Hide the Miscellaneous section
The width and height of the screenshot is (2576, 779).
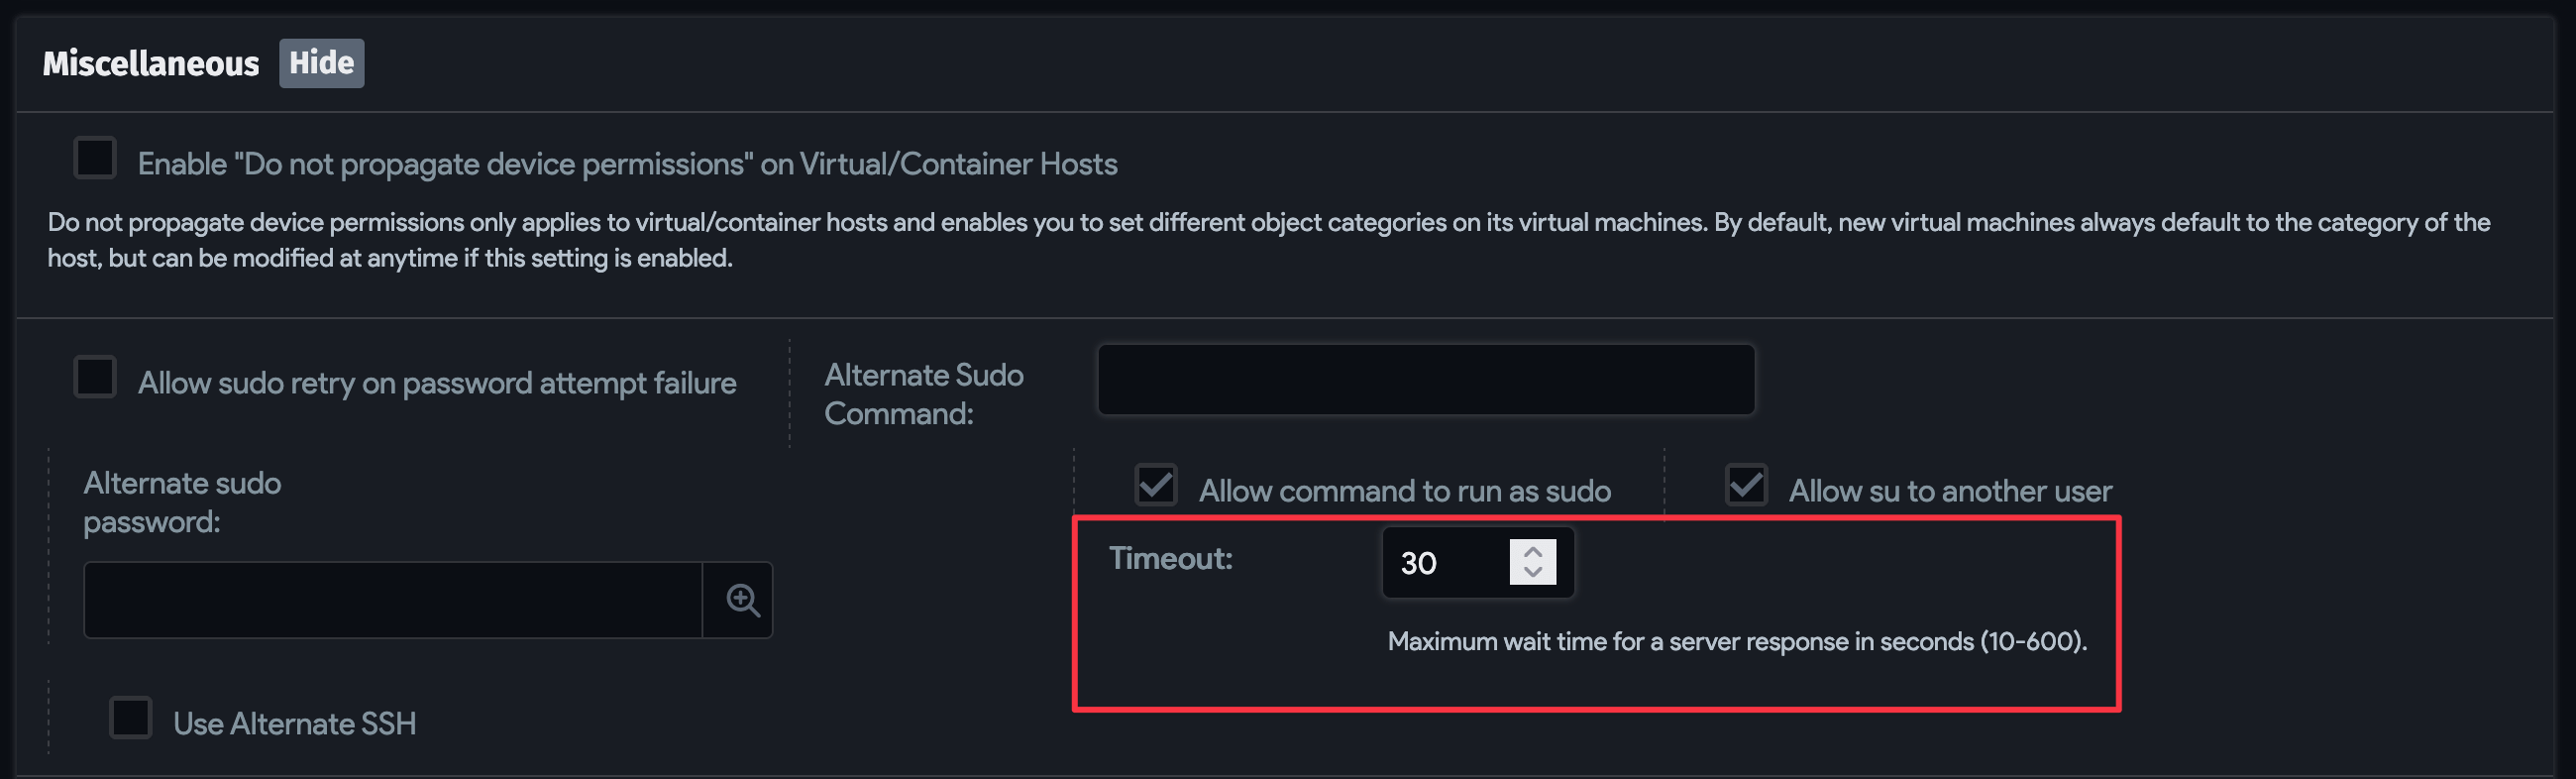coord(321,63)
